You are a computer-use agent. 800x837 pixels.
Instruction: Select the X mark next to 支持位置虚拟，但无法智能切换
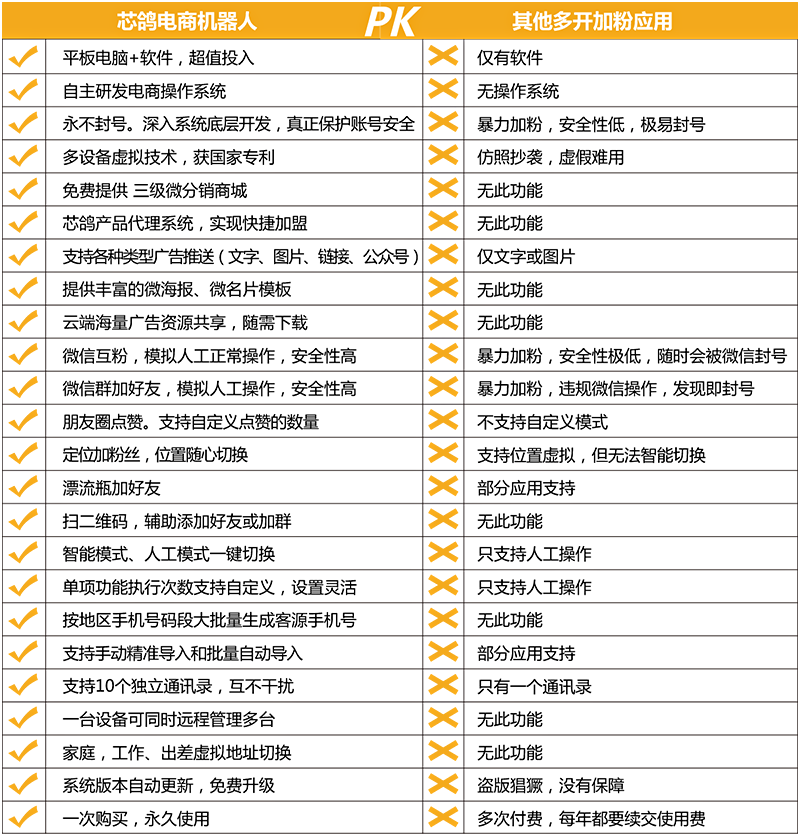pyautogui.click(x=443, y=453)
